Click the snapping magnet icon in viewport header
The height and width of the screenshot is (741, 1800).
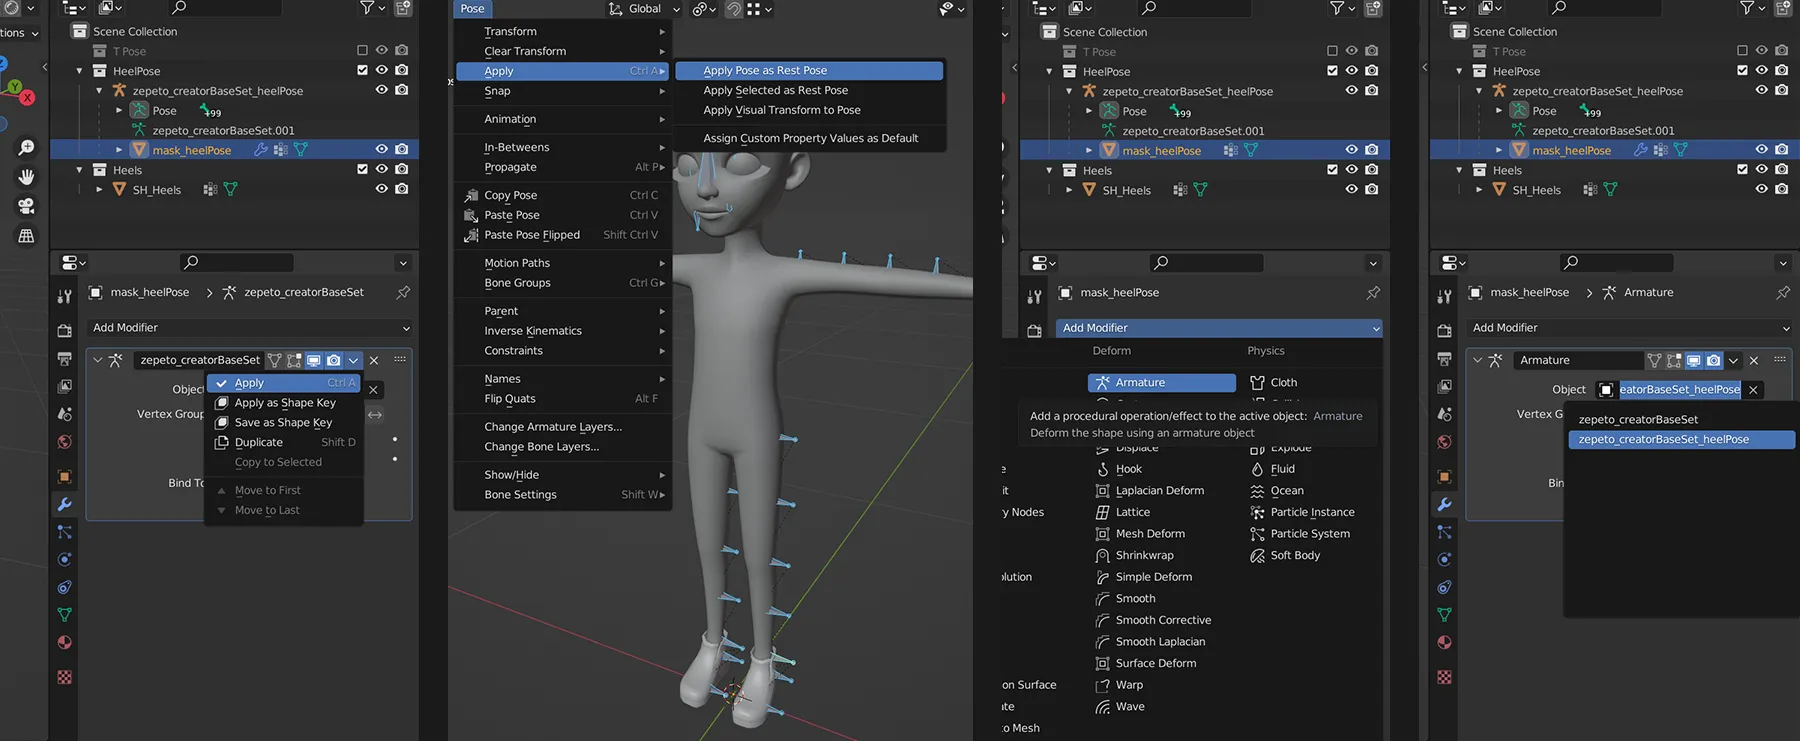735,9
